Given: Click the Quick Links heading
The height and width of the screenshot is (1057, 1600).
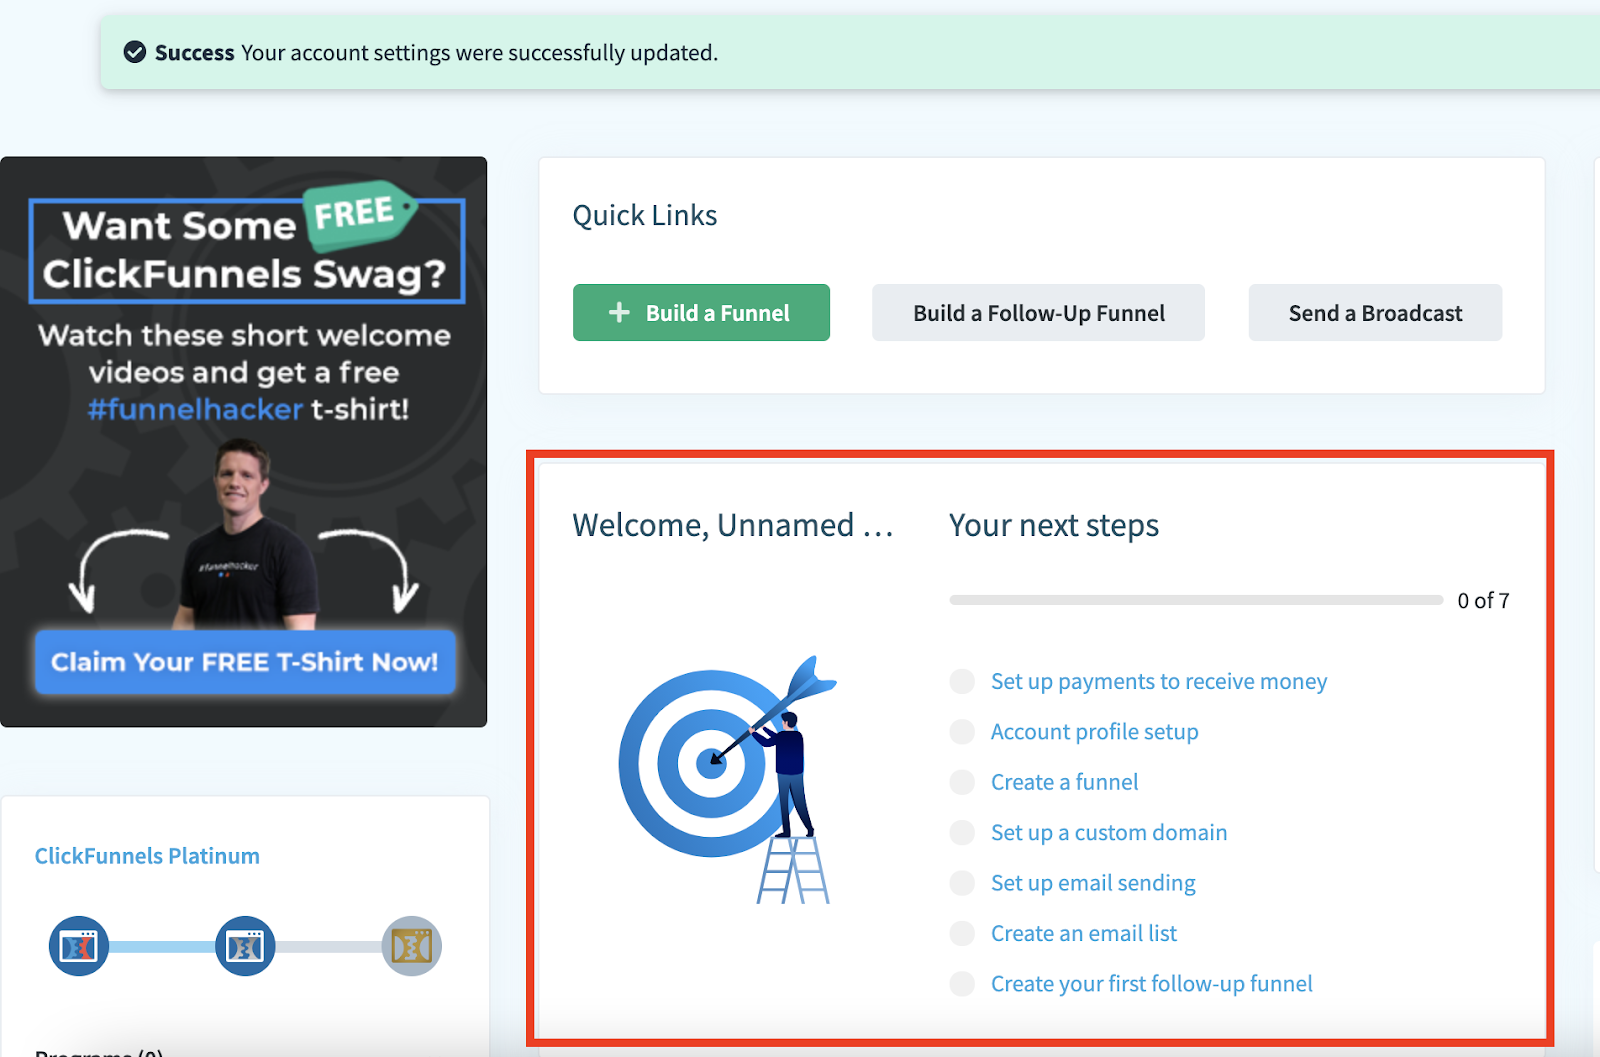Looking at the screenshot, I should (x=645, y=216).
